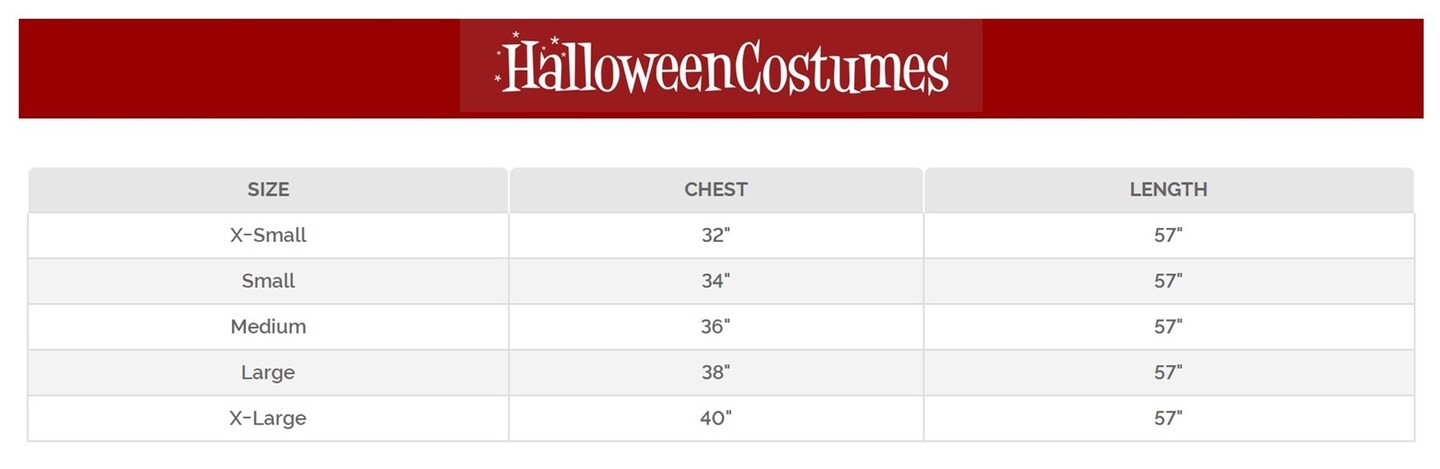Select the Medium size cell
Viewport: 1440px width, 469px height.
(268, 327)
